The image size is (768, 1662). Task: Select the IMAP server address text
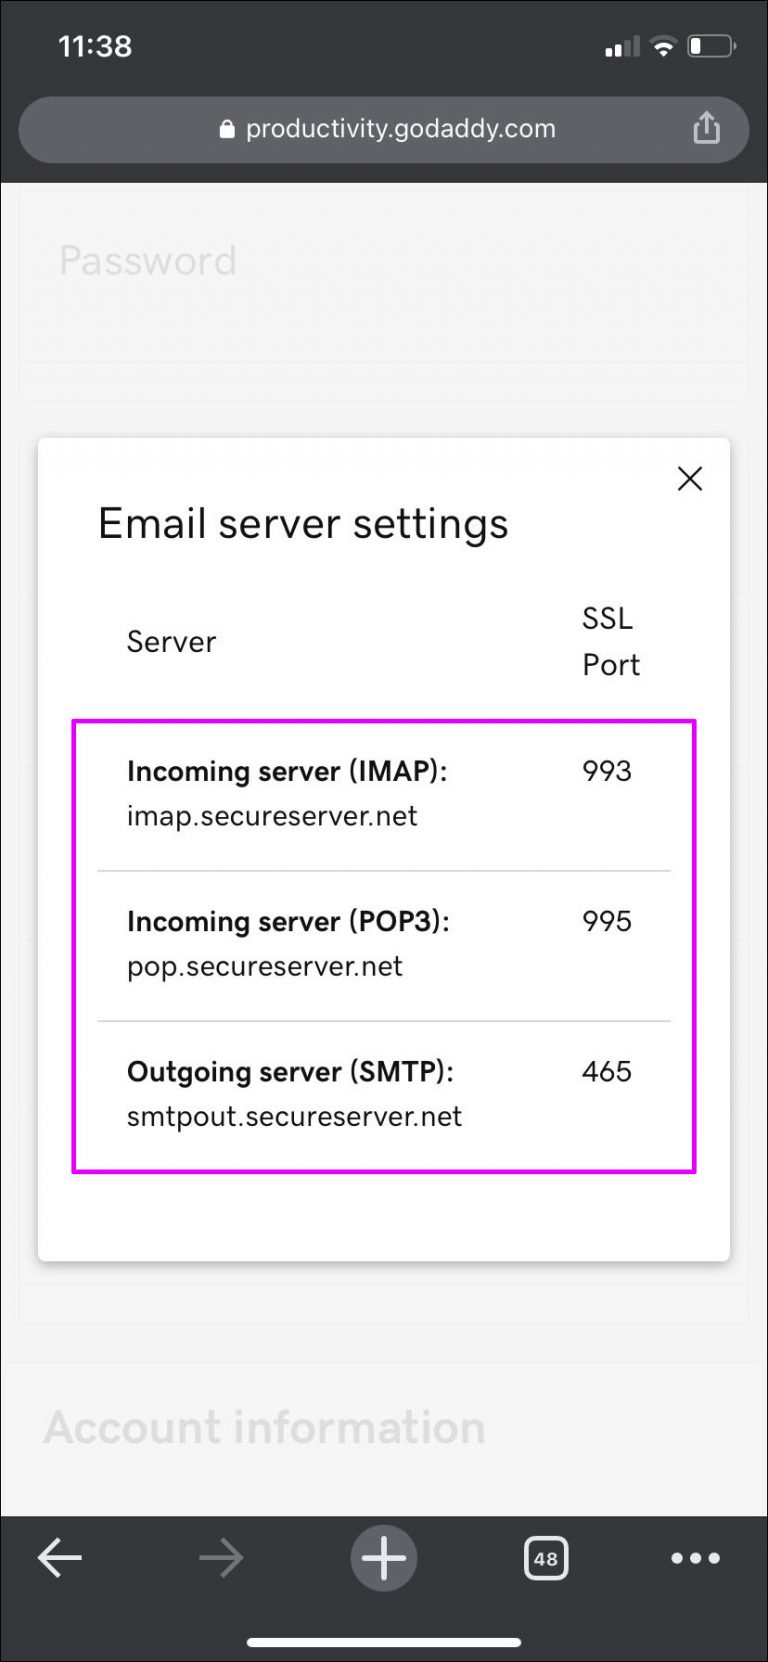[271, 816]
